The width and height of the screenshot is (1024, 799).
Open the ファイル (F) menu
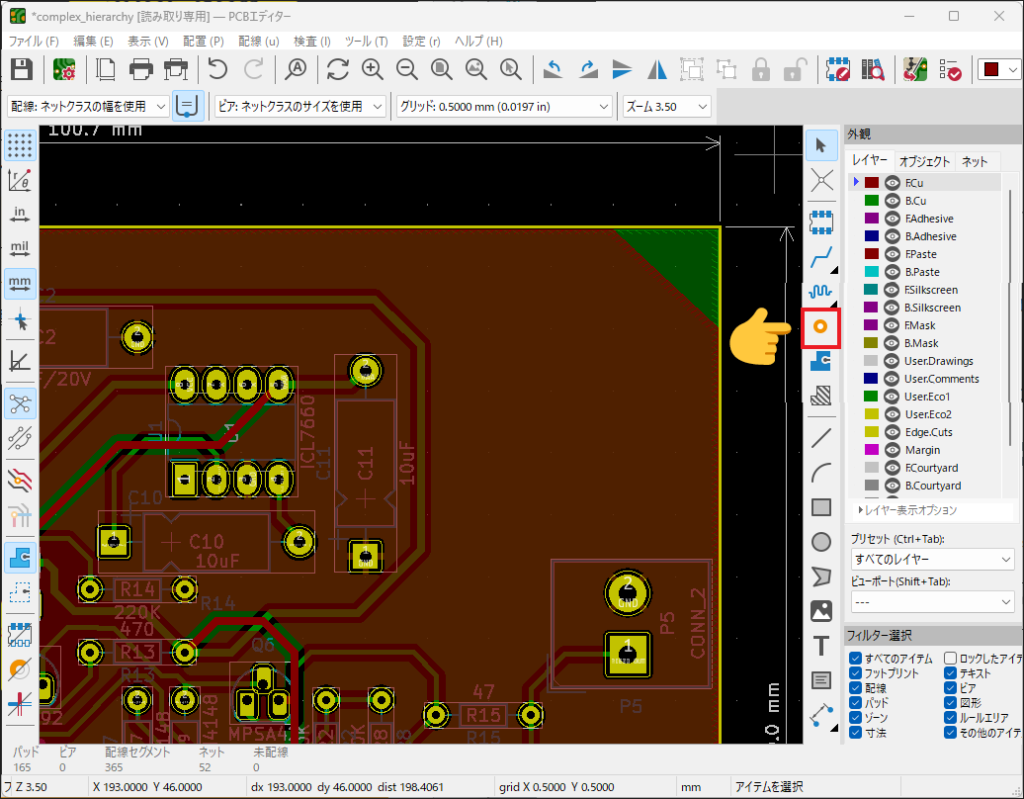point(33,41)
